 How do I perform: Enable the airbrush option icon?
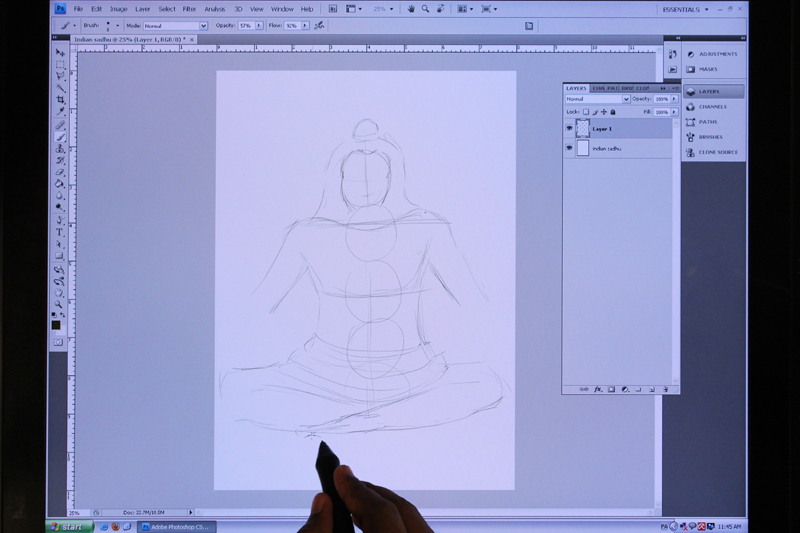pyautogui.click(x=319, y=25)
